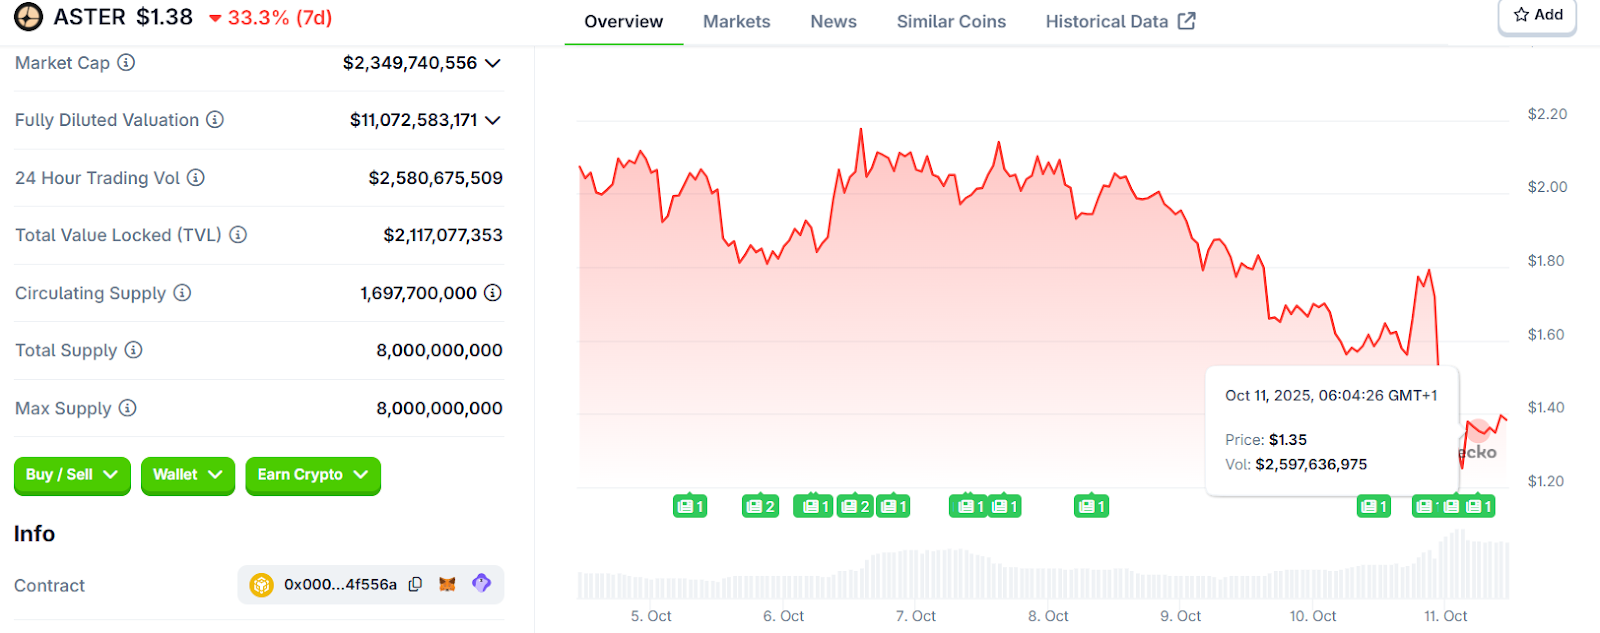Click the info icon beside Total Supply
This screenshot has width=1600, height=633.
[133, 350]
